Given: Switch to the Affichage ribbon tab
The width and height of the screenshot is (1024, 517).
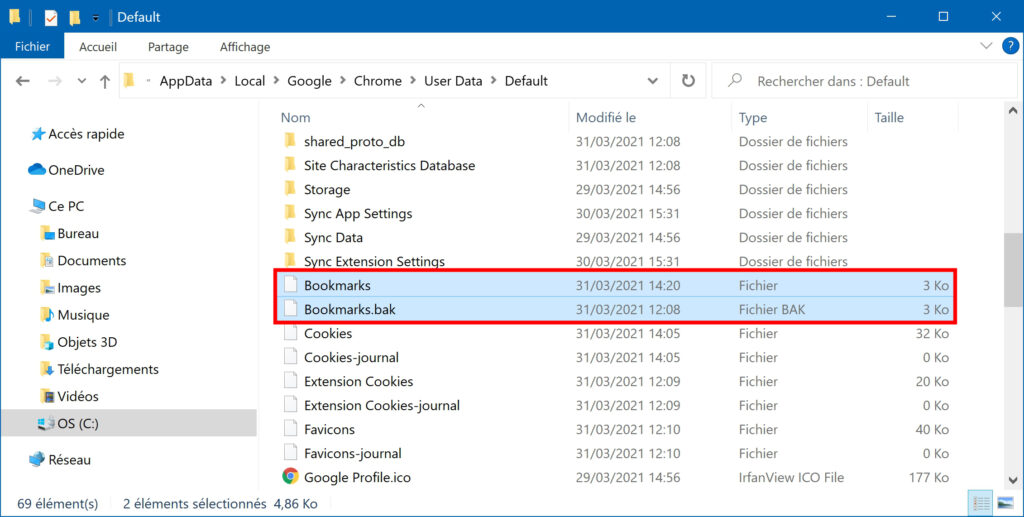Looking at the screenshot, I should tap(245, 46).
